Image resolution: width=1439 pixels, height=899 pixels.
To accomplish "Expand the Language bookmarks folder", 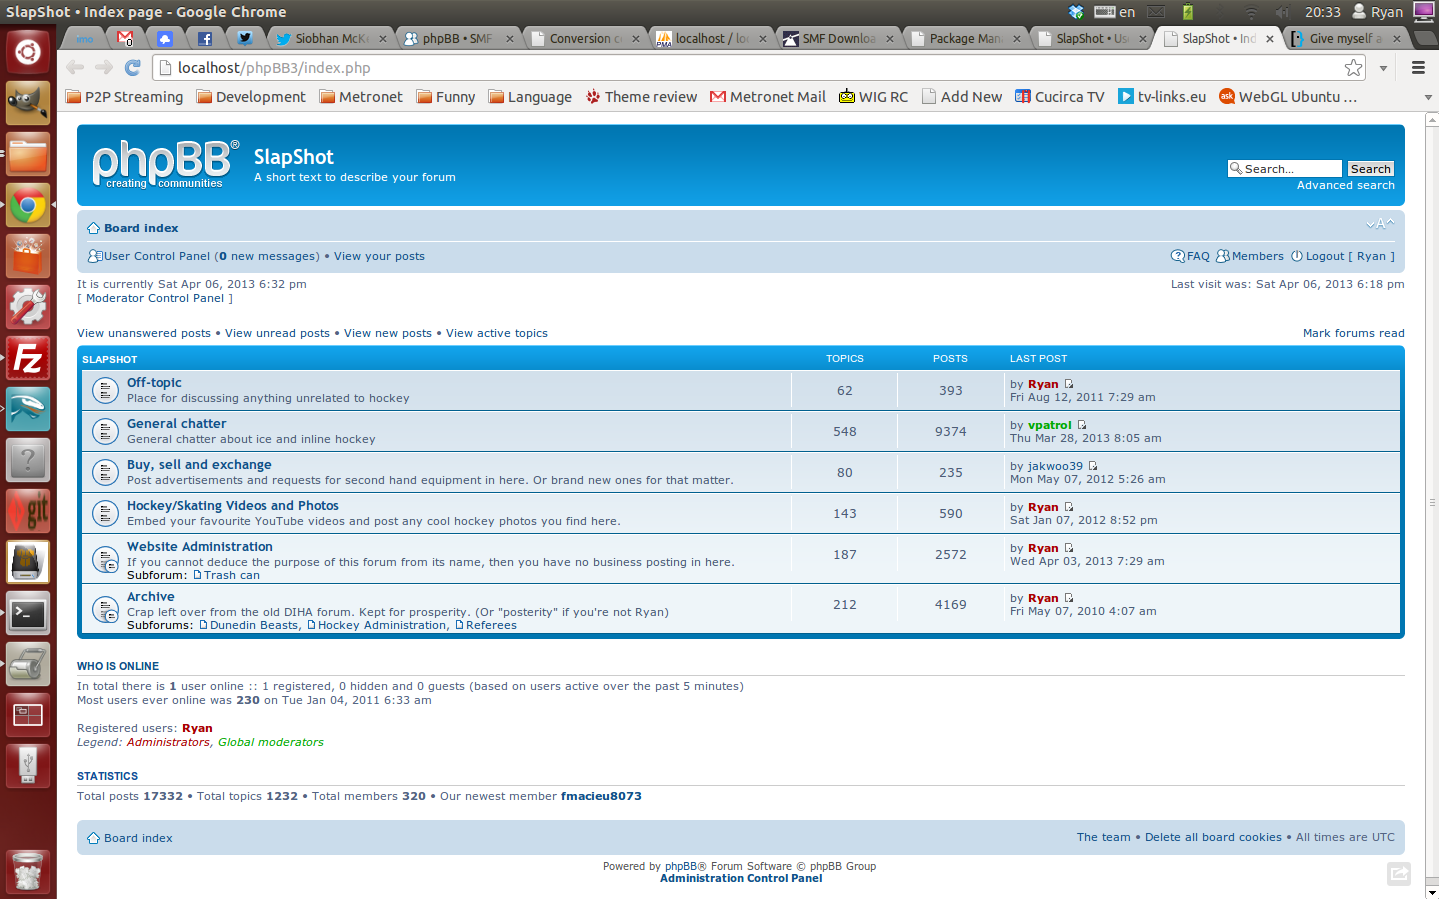I will pos(530,97).
